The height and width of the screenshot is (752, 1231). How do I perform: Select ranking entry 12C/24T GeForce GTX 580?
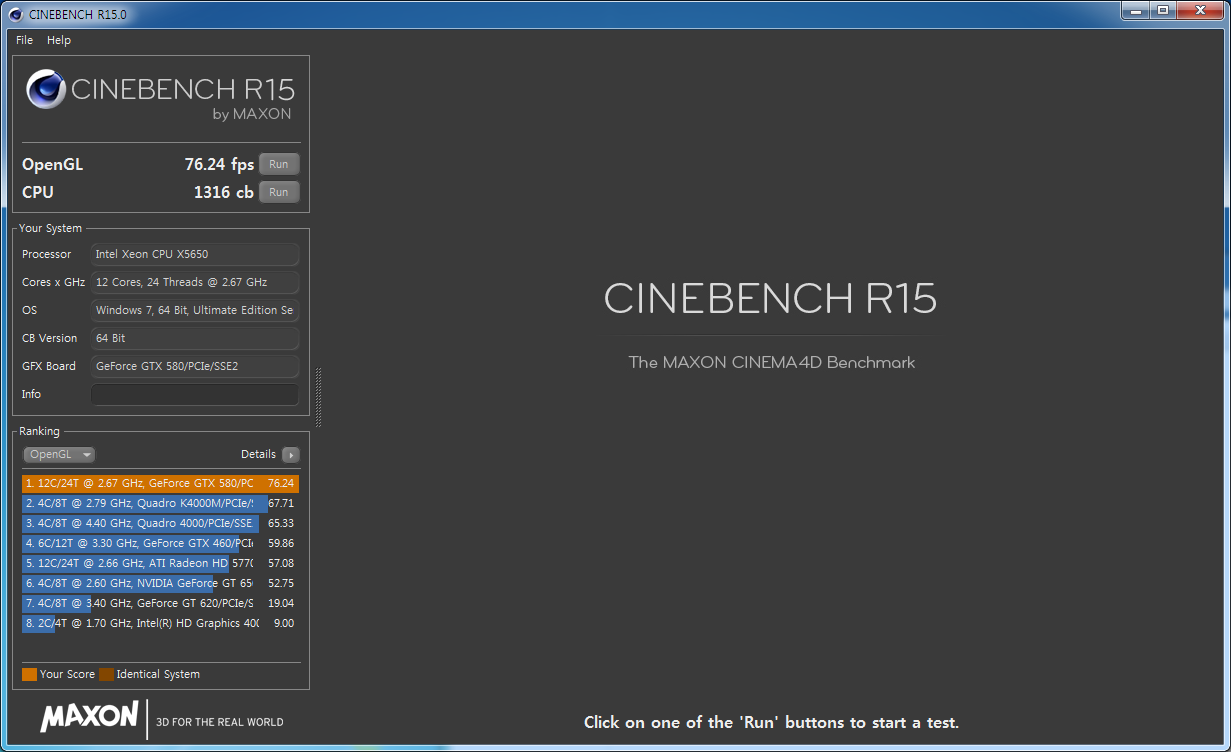[x=160, y=483]
